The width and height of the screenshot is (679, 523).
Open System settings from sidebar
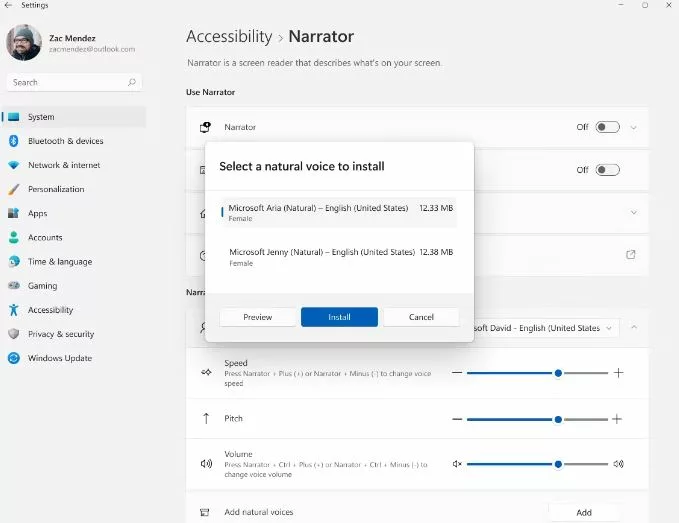click(74, 117)
